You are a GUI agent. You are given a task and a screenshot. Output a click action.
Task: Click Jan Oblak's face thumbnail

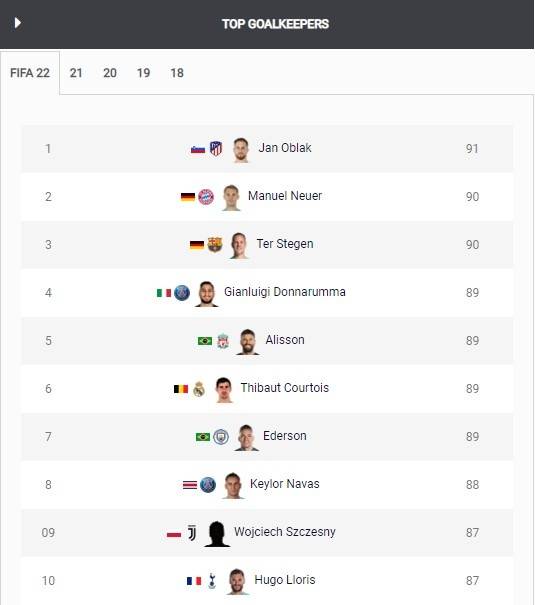(241, 150)
